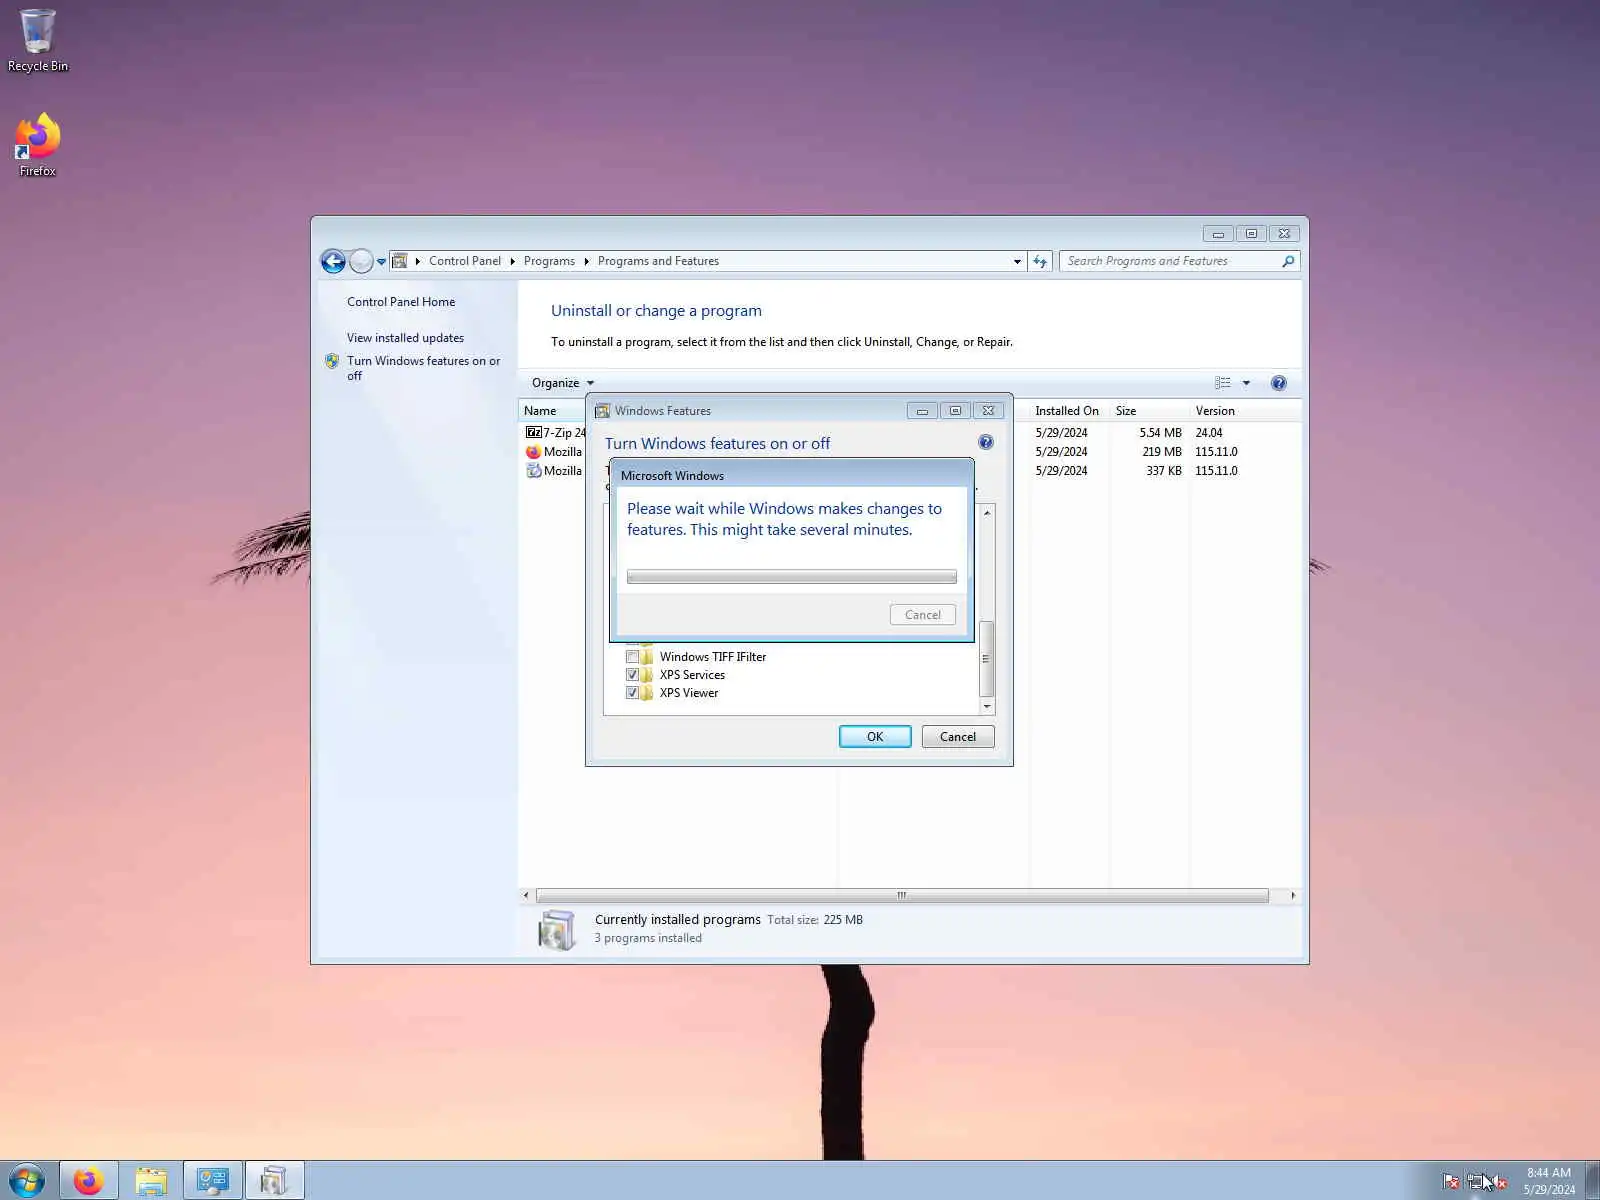Click the horizontal scrollbar in program list
The image size is (1600, 1200).
coord(902,895)
